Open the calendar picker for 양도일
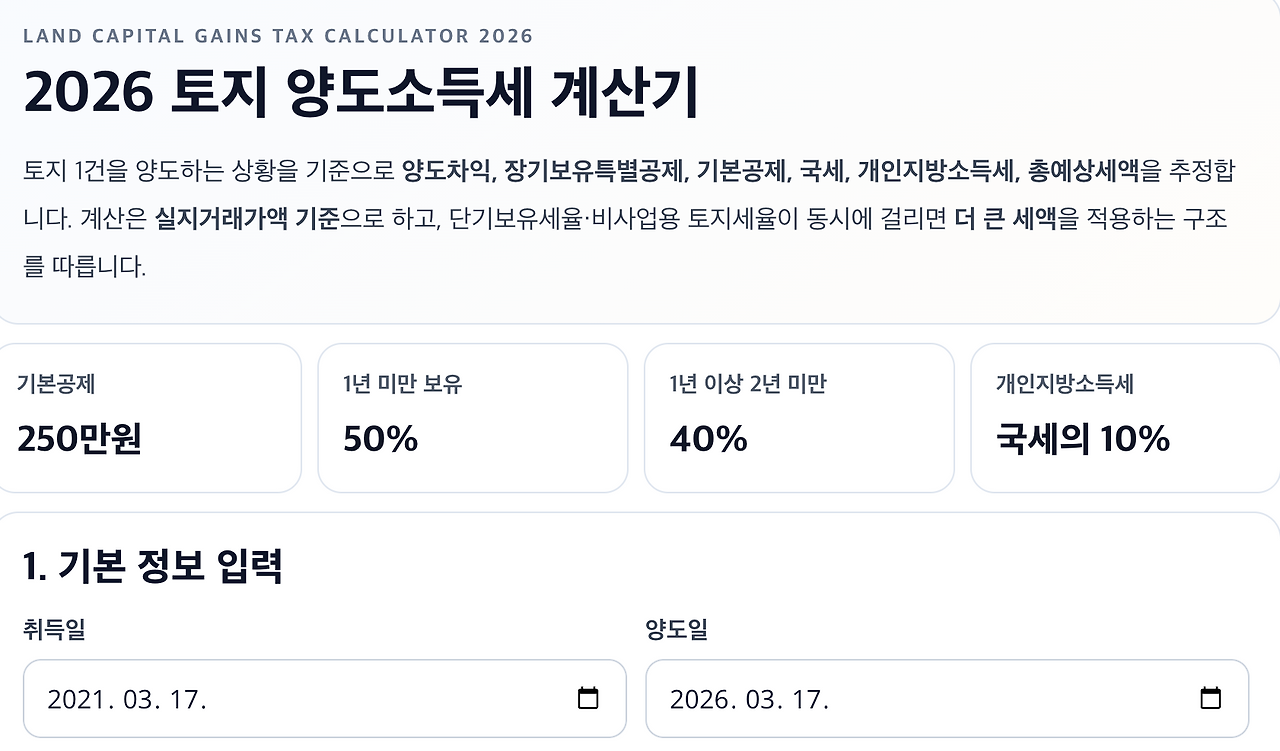 1212,698
